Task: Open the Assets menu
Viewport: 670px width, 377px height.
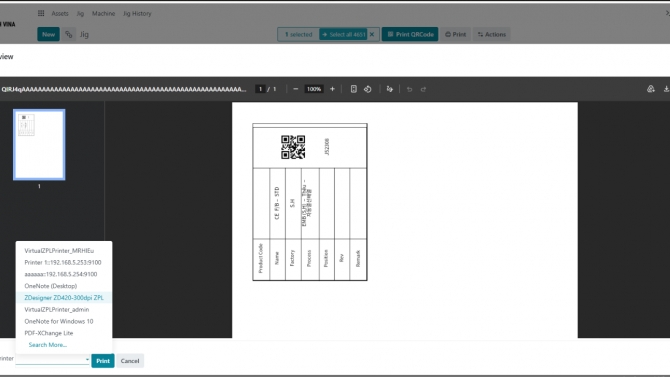Action: (x=60, y=13)
